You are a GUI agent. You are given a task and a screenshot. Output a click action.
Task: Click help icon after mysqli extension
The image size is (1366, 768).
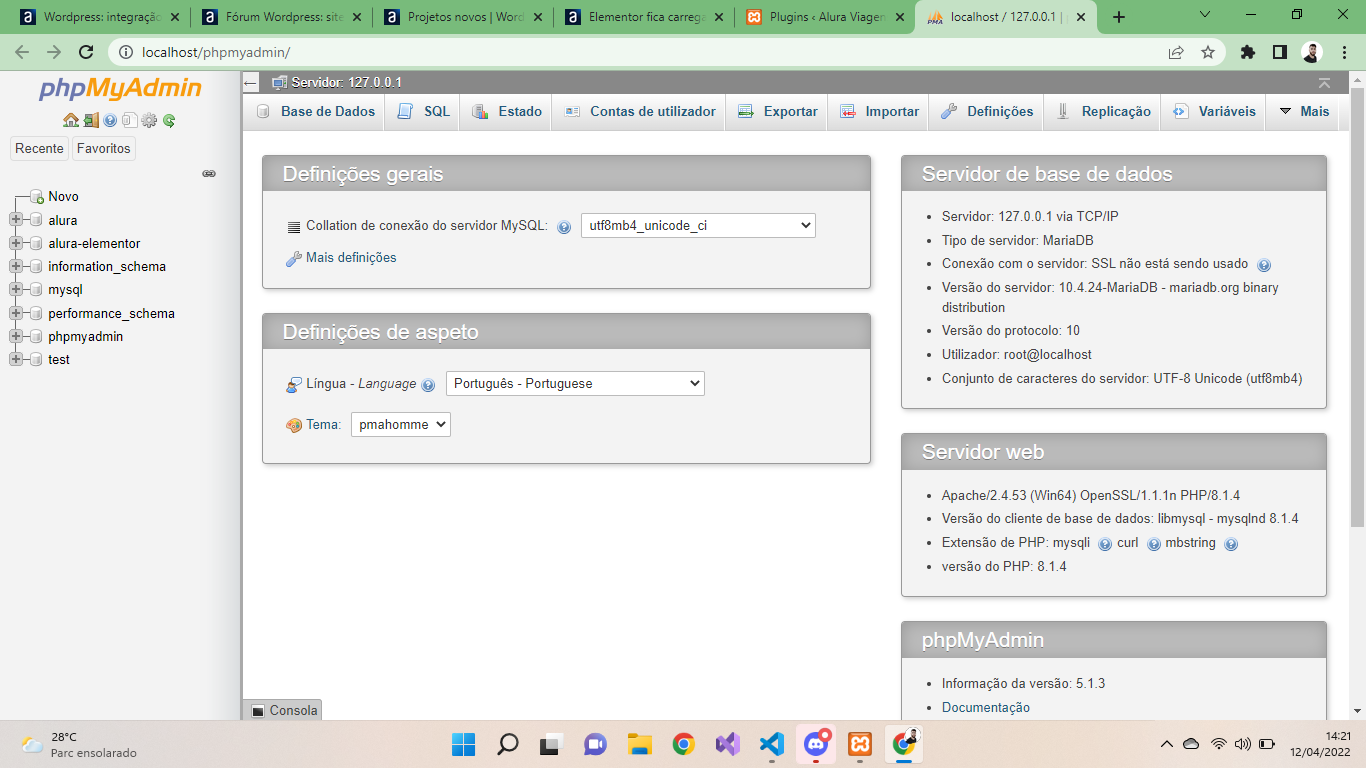(1105, 544)
